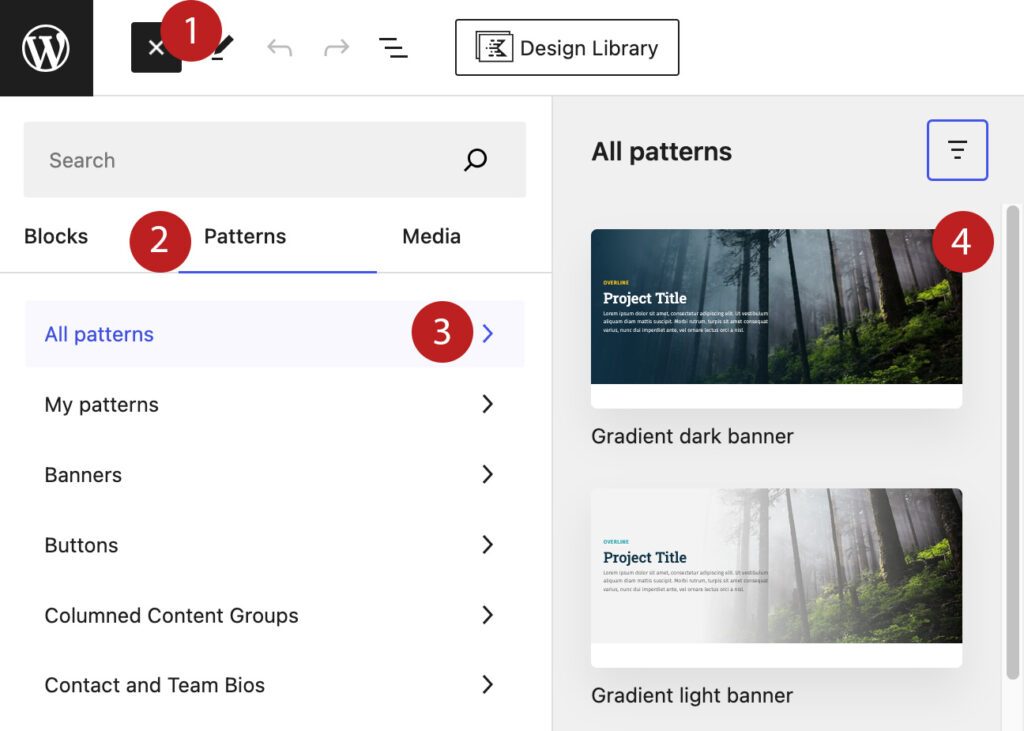The image size is (1024, 731).
Task: Expand Columned Content Groups category
Action: 274,616
